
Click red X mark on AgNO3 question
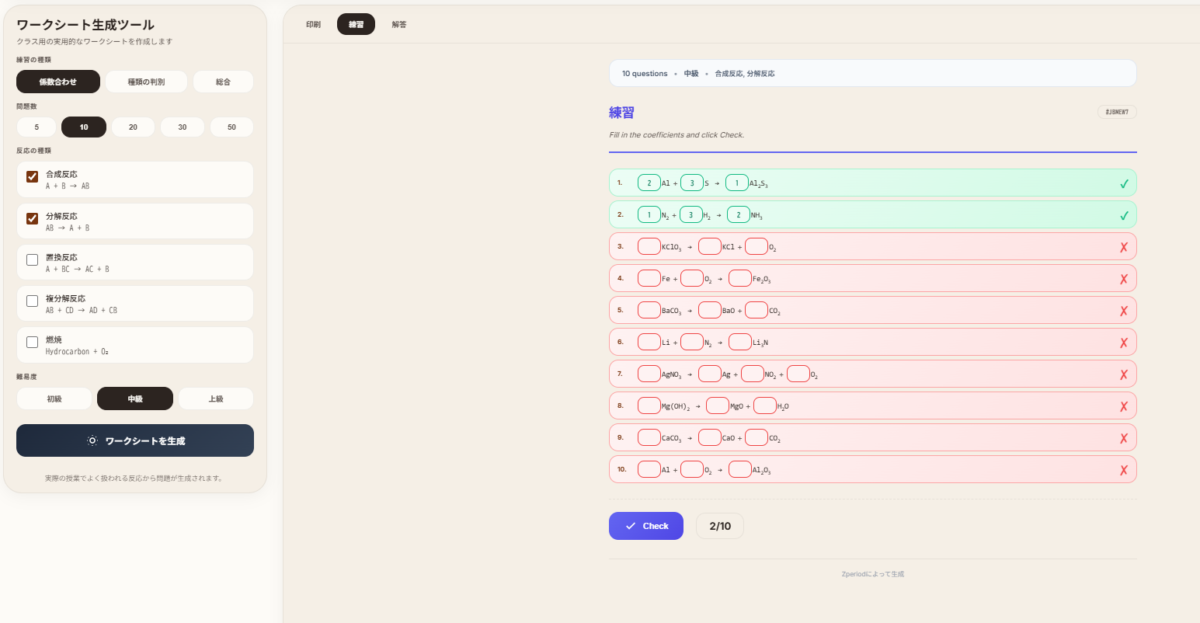point(1124,375)
